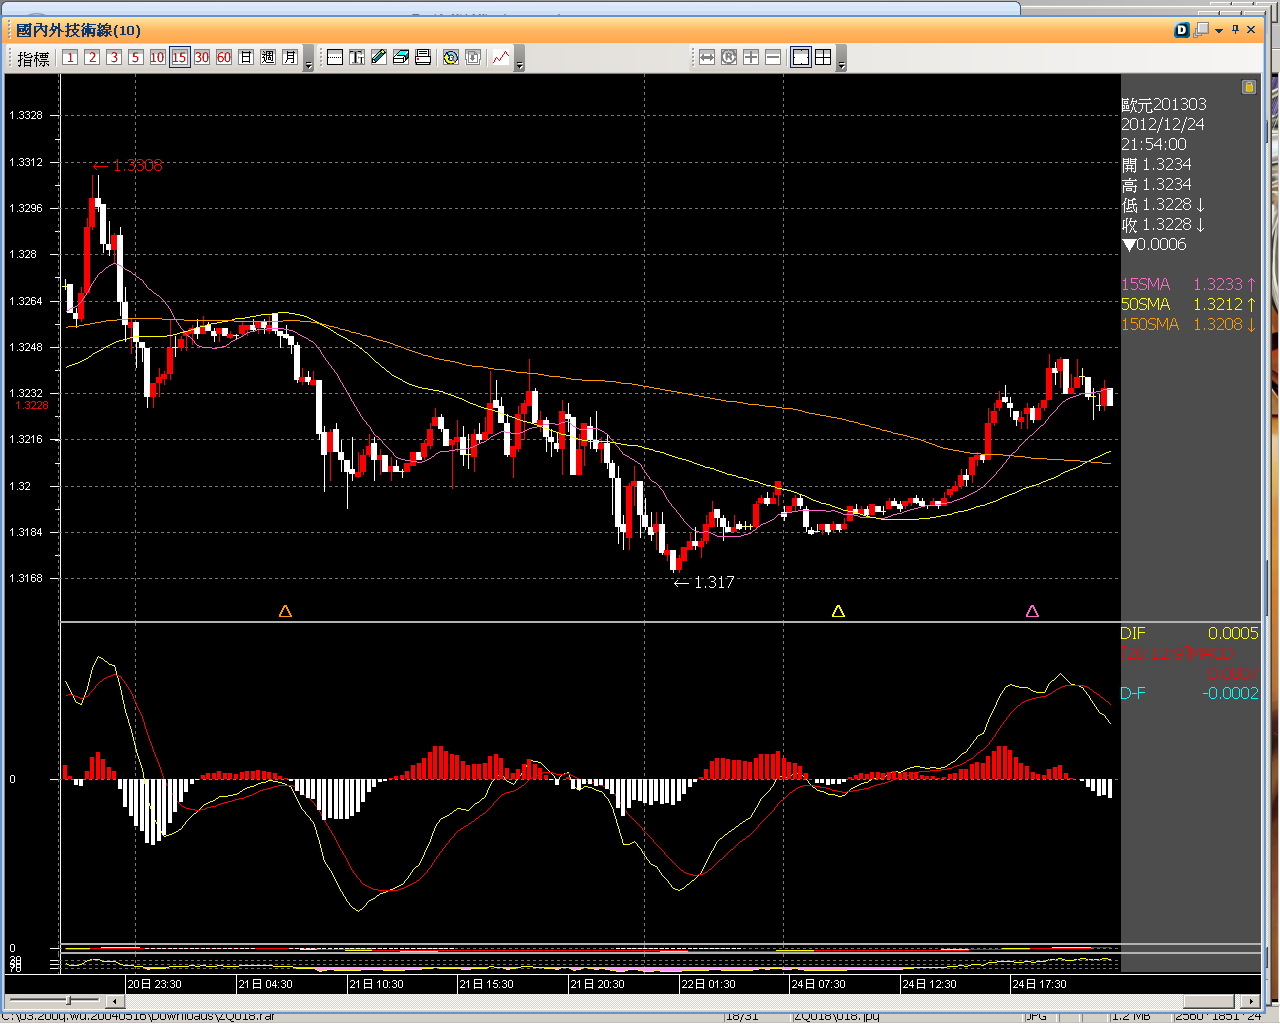The image size is (1280, 1024).
Task: Click the float window icon in title bar
Action: pyautogui.click(x=1201, y=30)
